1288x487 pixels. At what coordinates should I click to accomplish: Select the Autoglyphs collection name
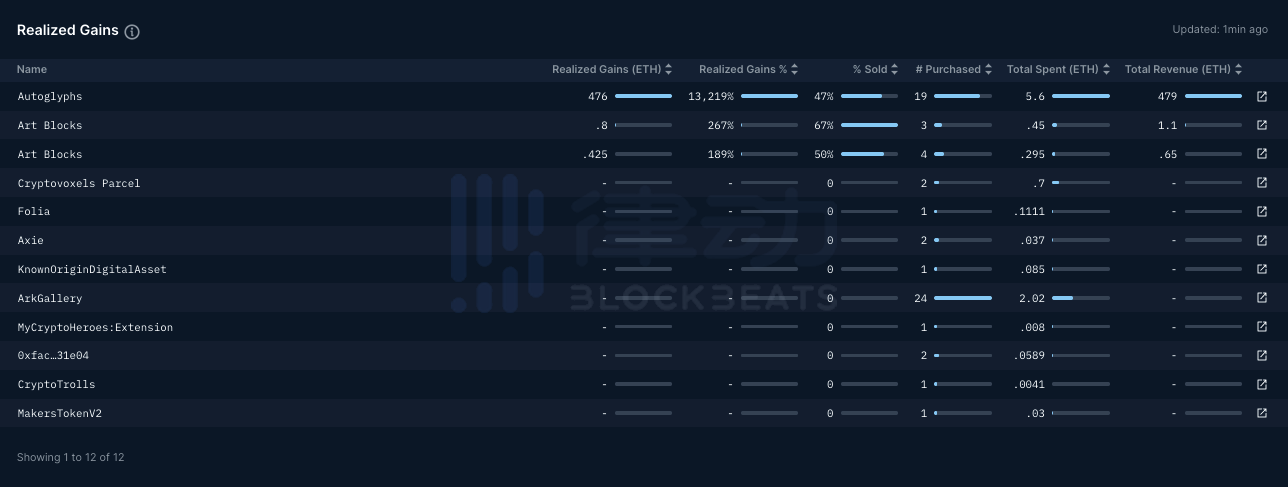click(x=50, y=97)
